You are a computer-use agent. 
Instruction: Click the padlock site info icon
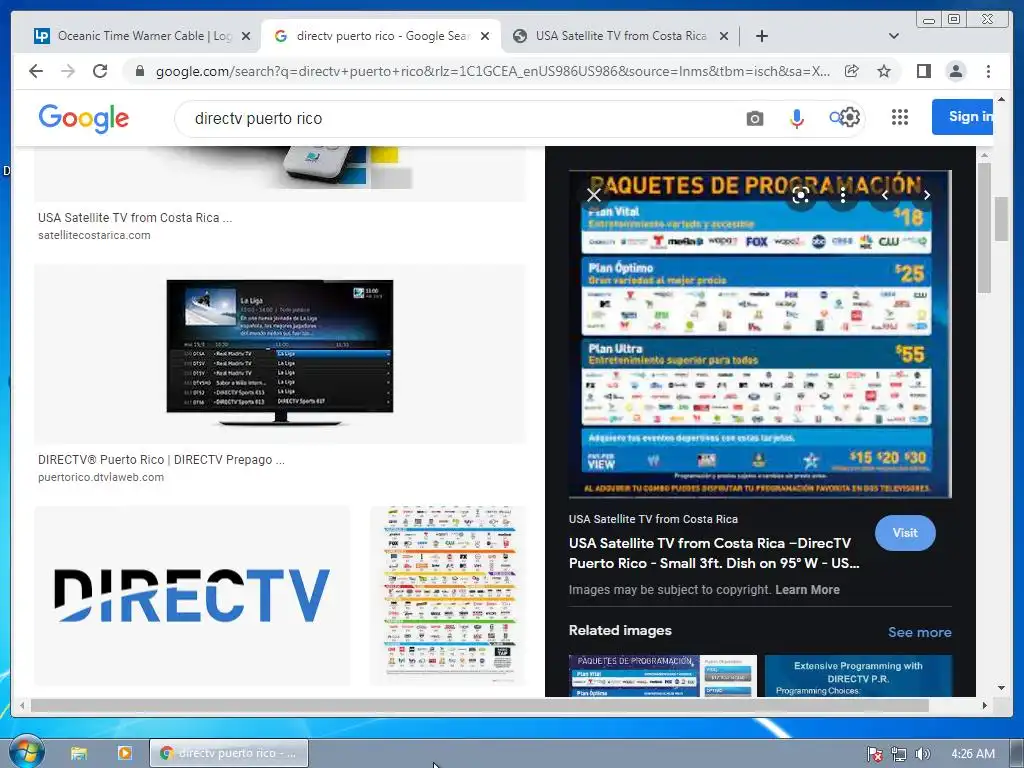click(x=139, y=71)
